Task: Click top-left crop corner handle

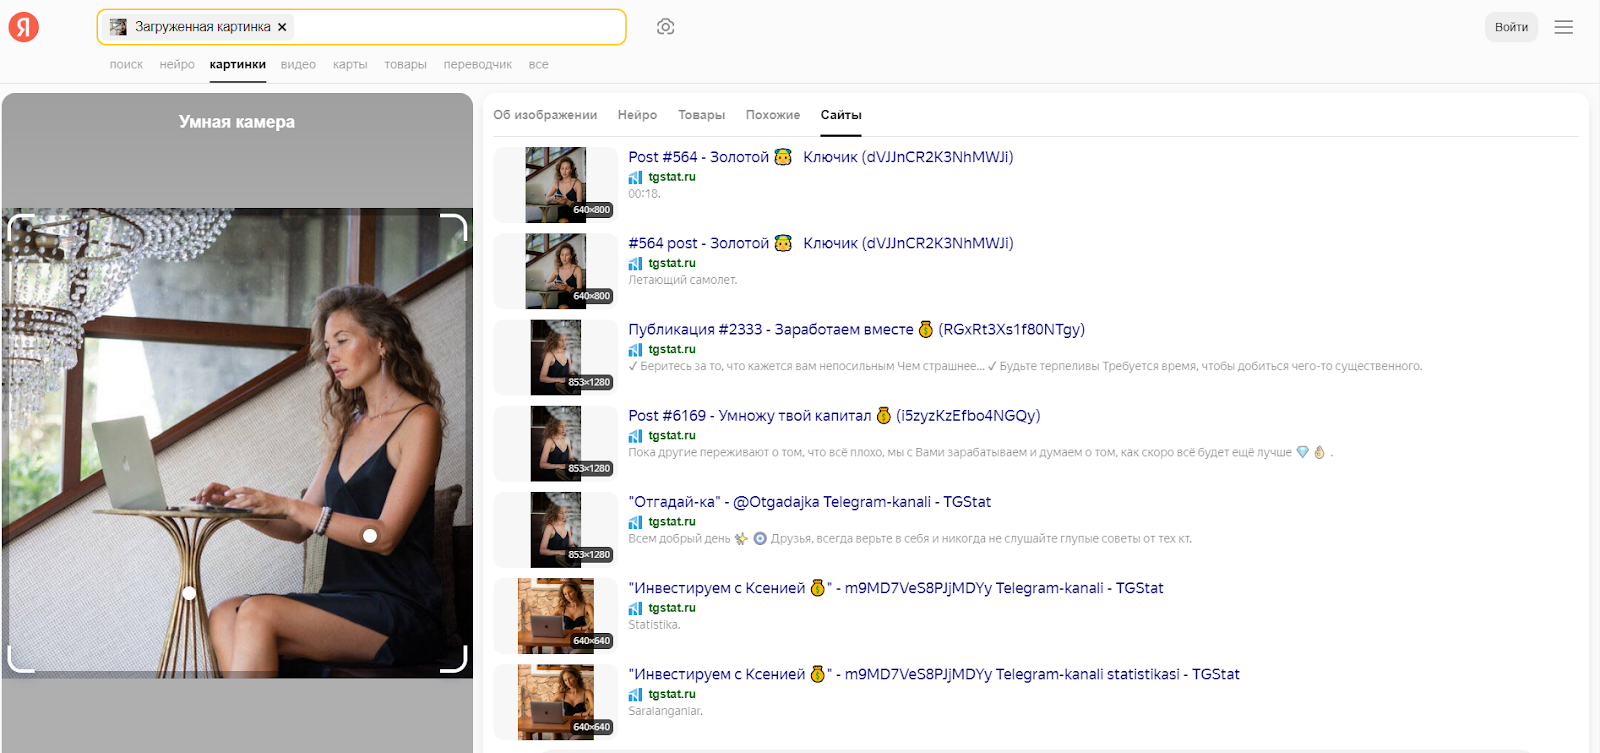Action: (x=21, y=227)
